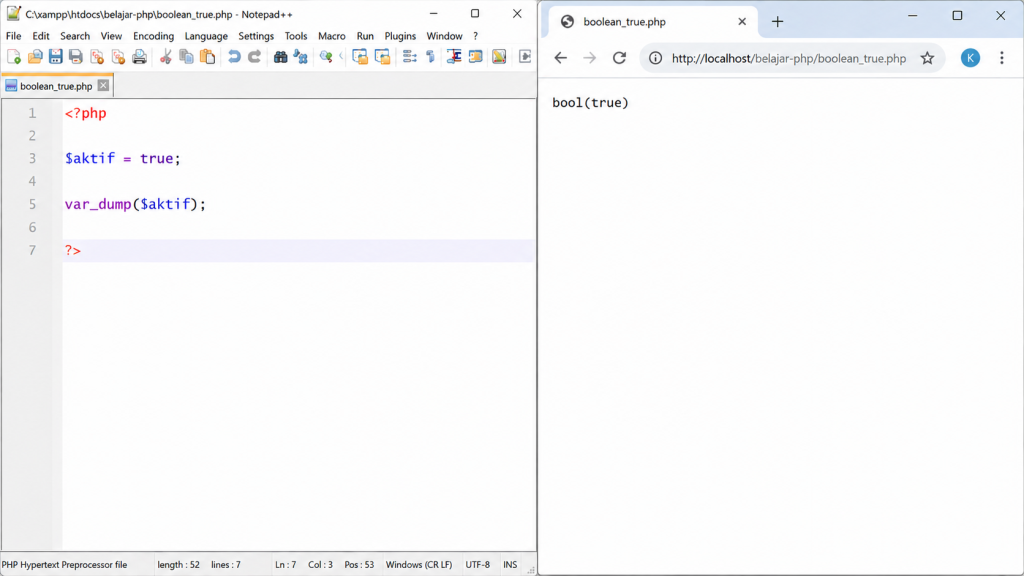This screenshot has width=1024, height=576.
Task: Open the Search menu
Action: point(75,36)
